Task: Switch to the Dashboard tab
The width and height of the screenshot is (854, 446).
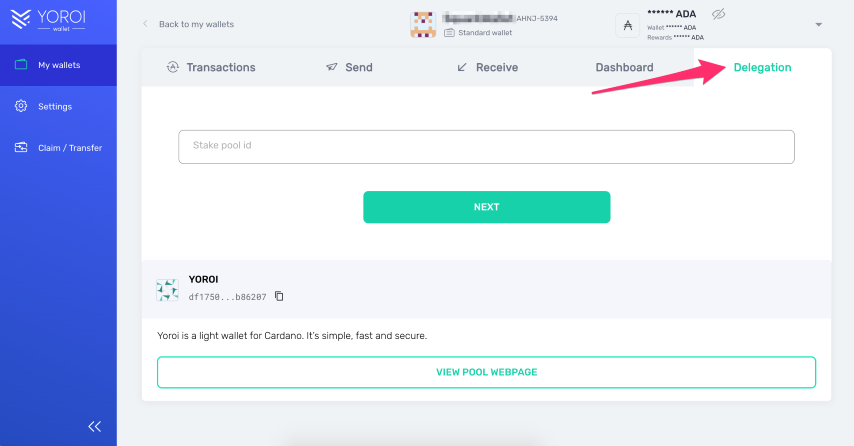Action: pos(624,68)
